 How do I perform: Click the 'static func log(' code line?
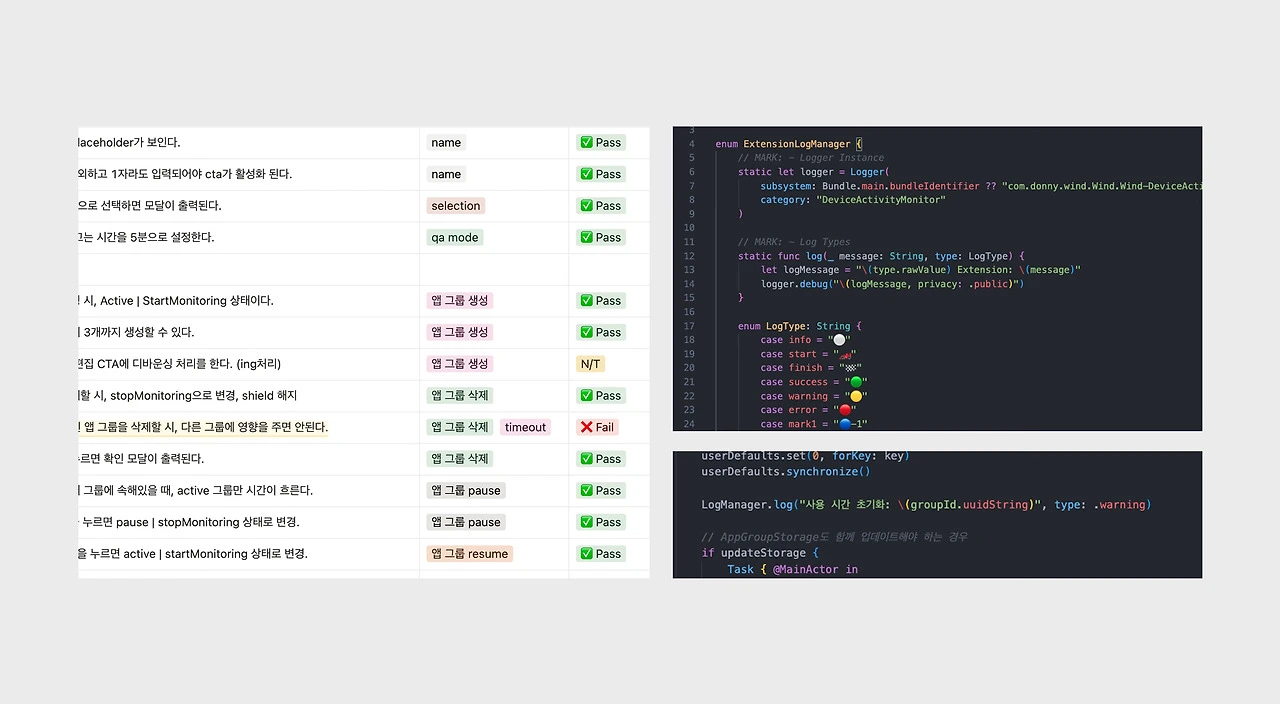(x=882, y=256)
